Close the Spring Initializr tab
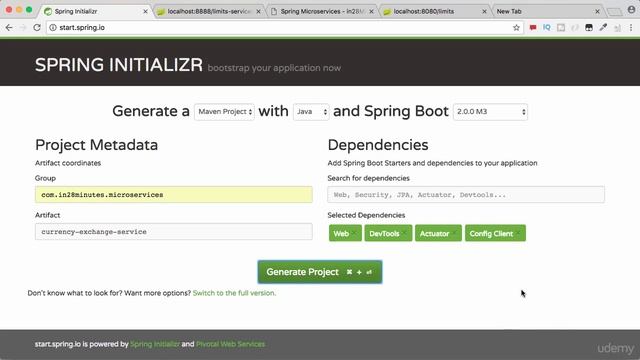This screenshot has width=640, height=360. pos(145,11)
